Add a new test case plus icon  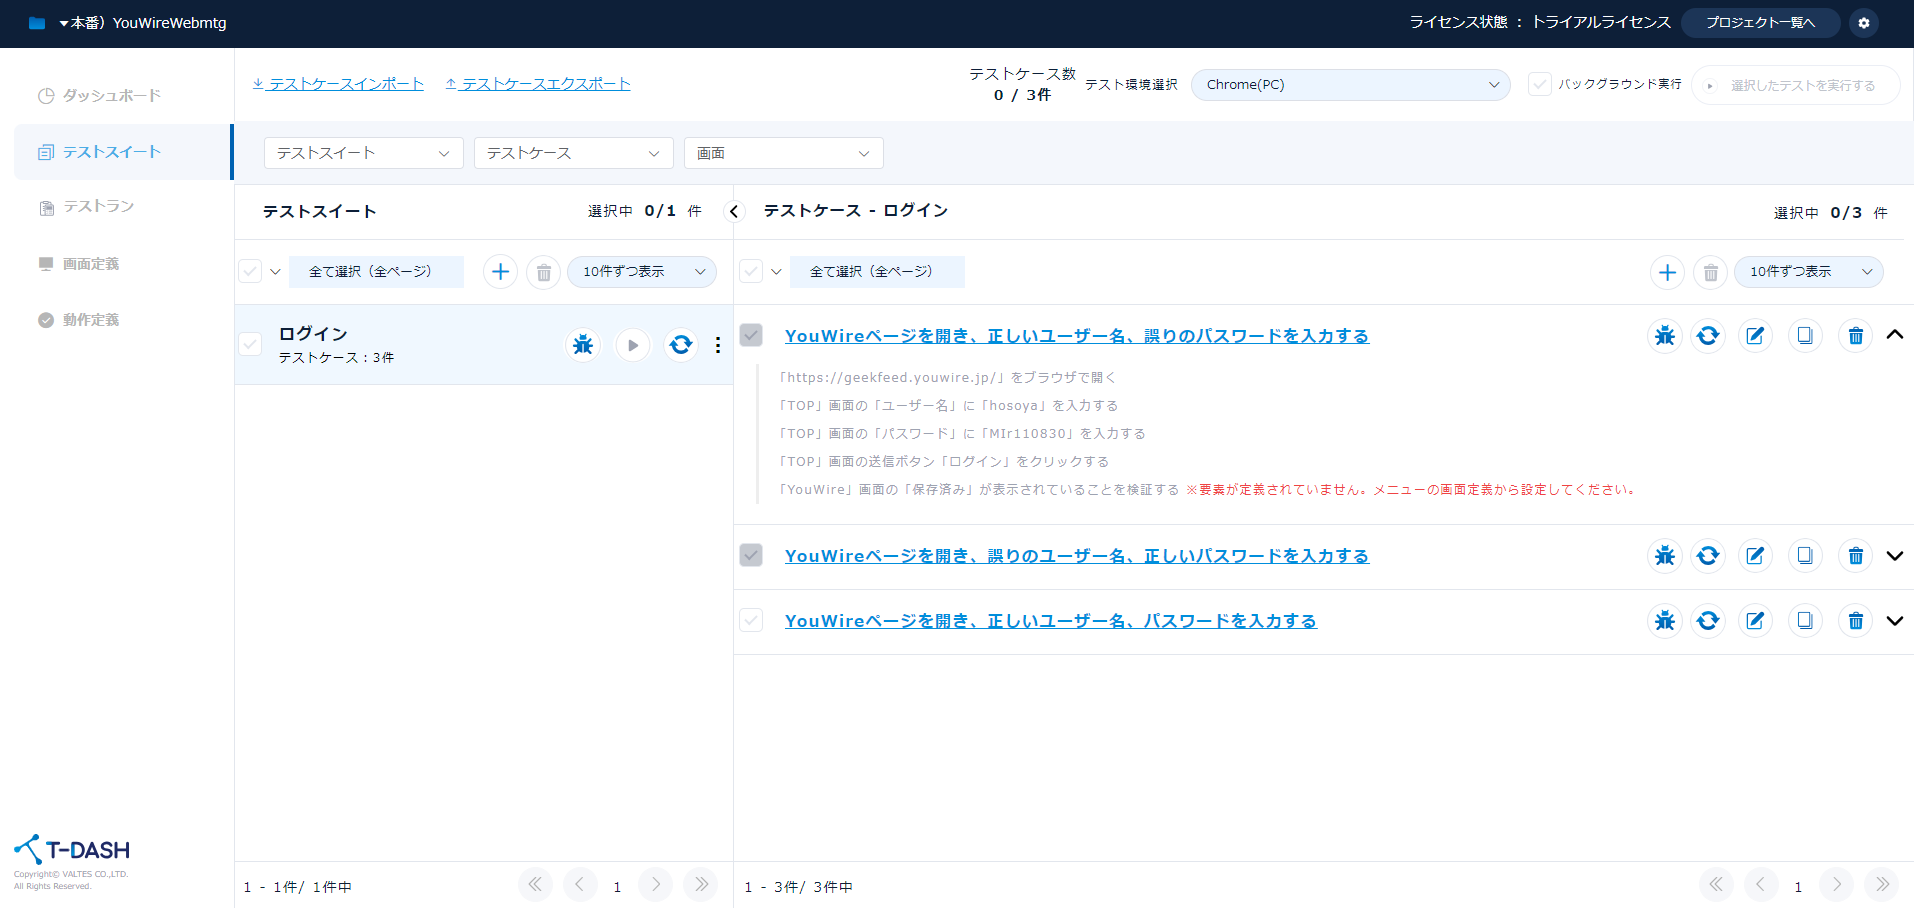click(x=1667, y=272)
